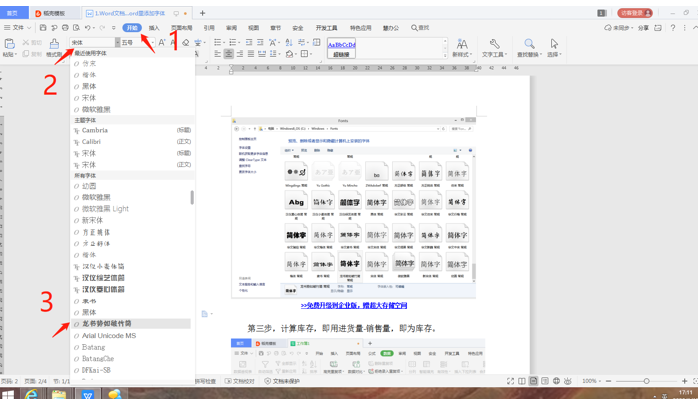Open the 开发工具 ribbon tab

pos(326,28)
